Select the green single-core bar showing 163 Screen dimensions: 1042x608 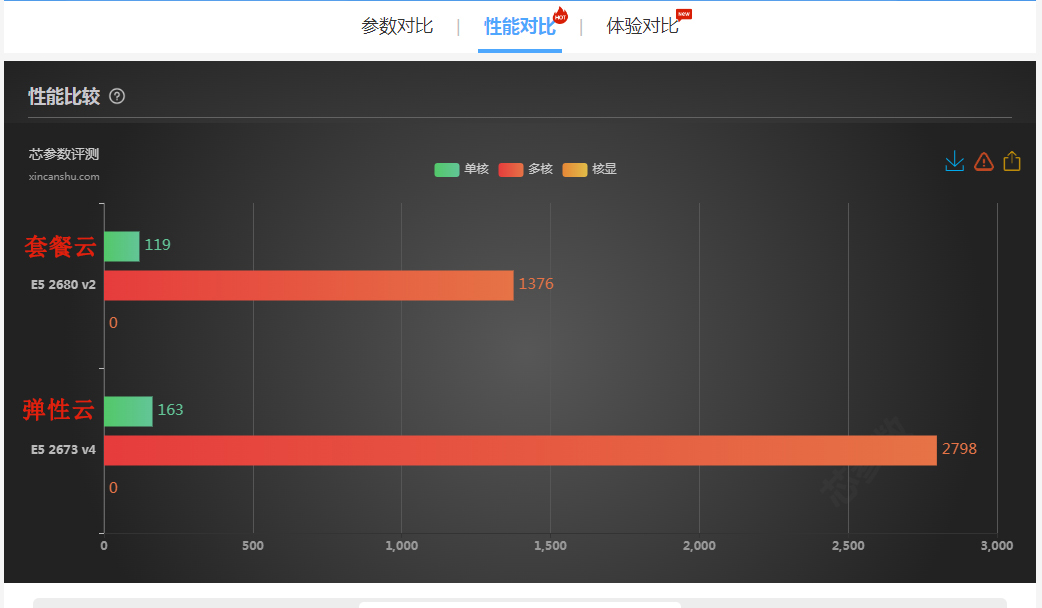pos(128,411)
